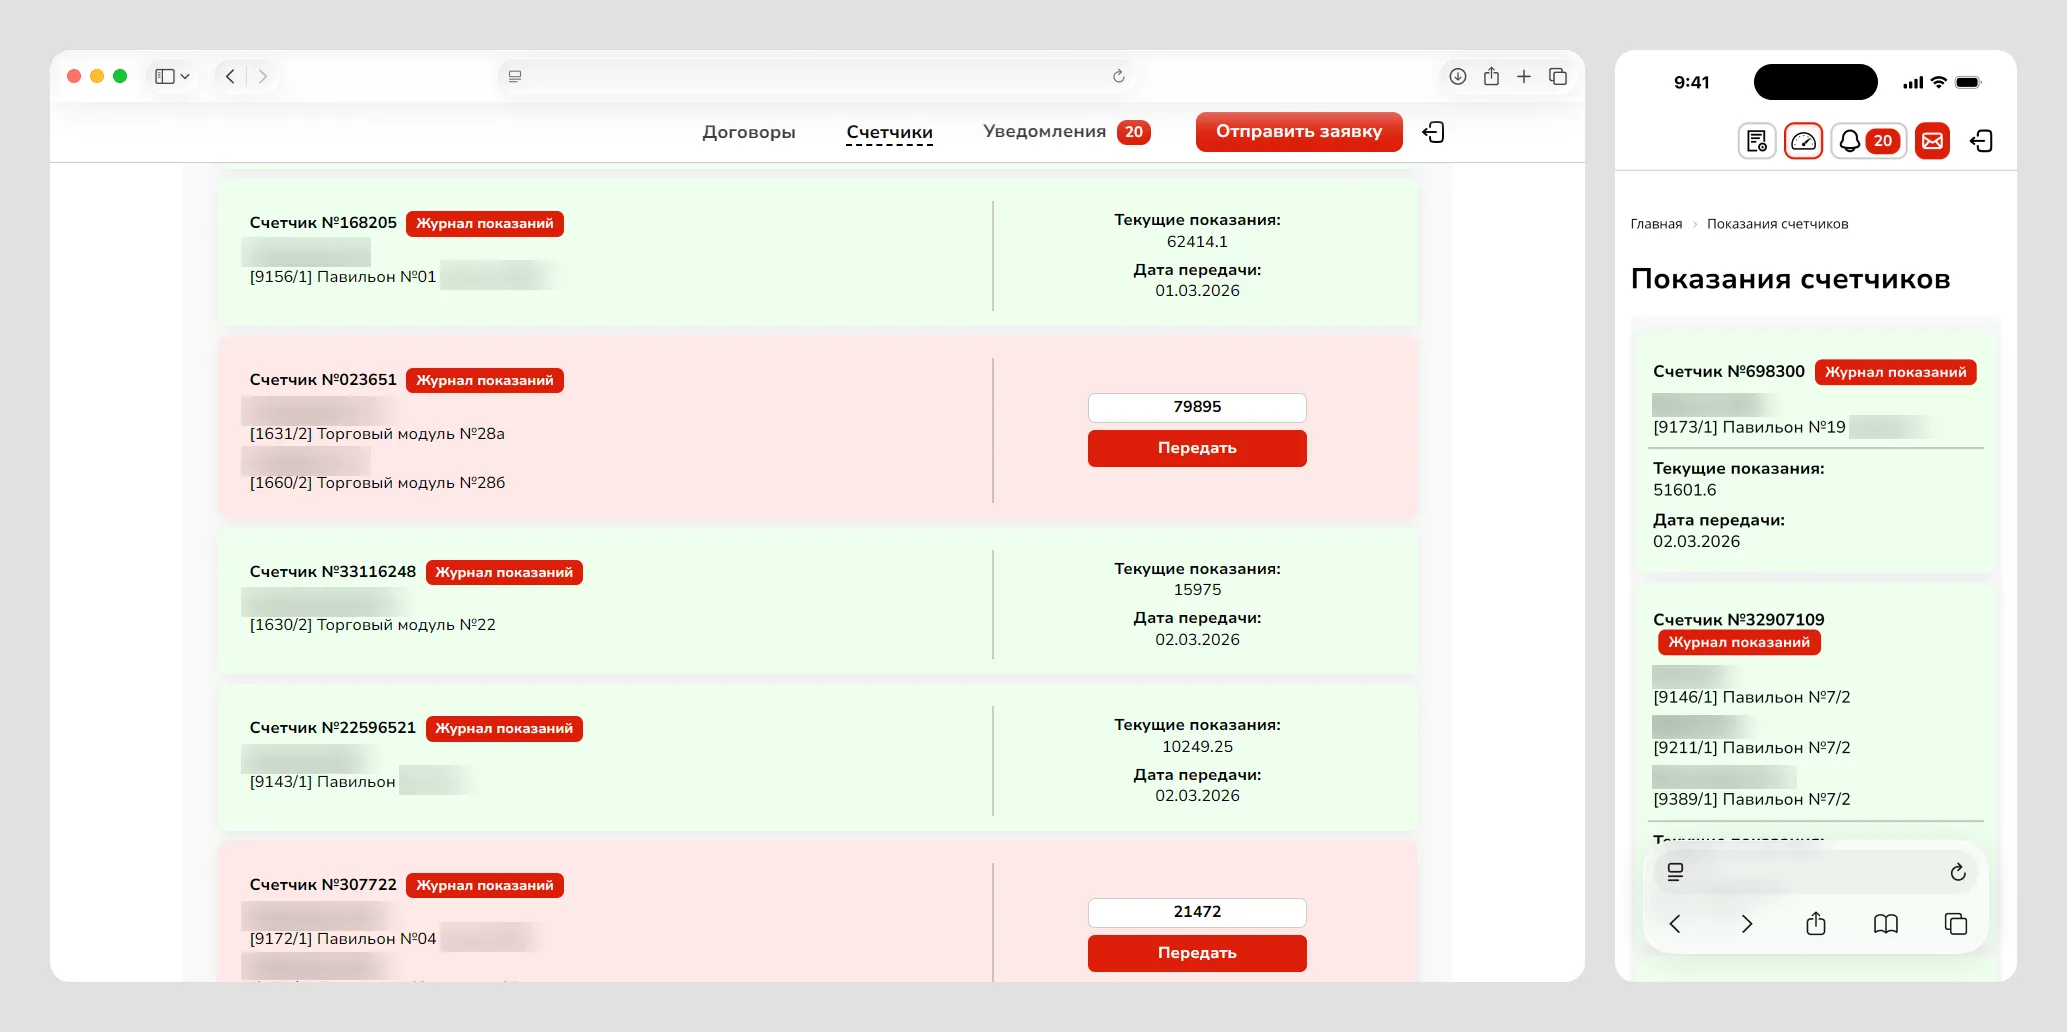Click the Главная breadcrumb link
This screenshot has width=2067, height=1032.
[x=1656, y=224]
